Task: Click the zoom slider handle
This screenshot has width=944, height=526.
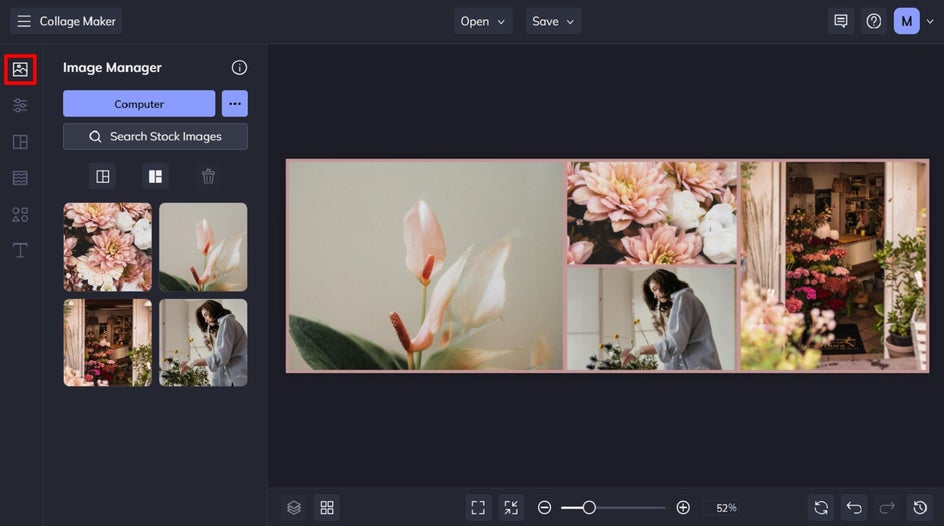Action: point(589,507)
